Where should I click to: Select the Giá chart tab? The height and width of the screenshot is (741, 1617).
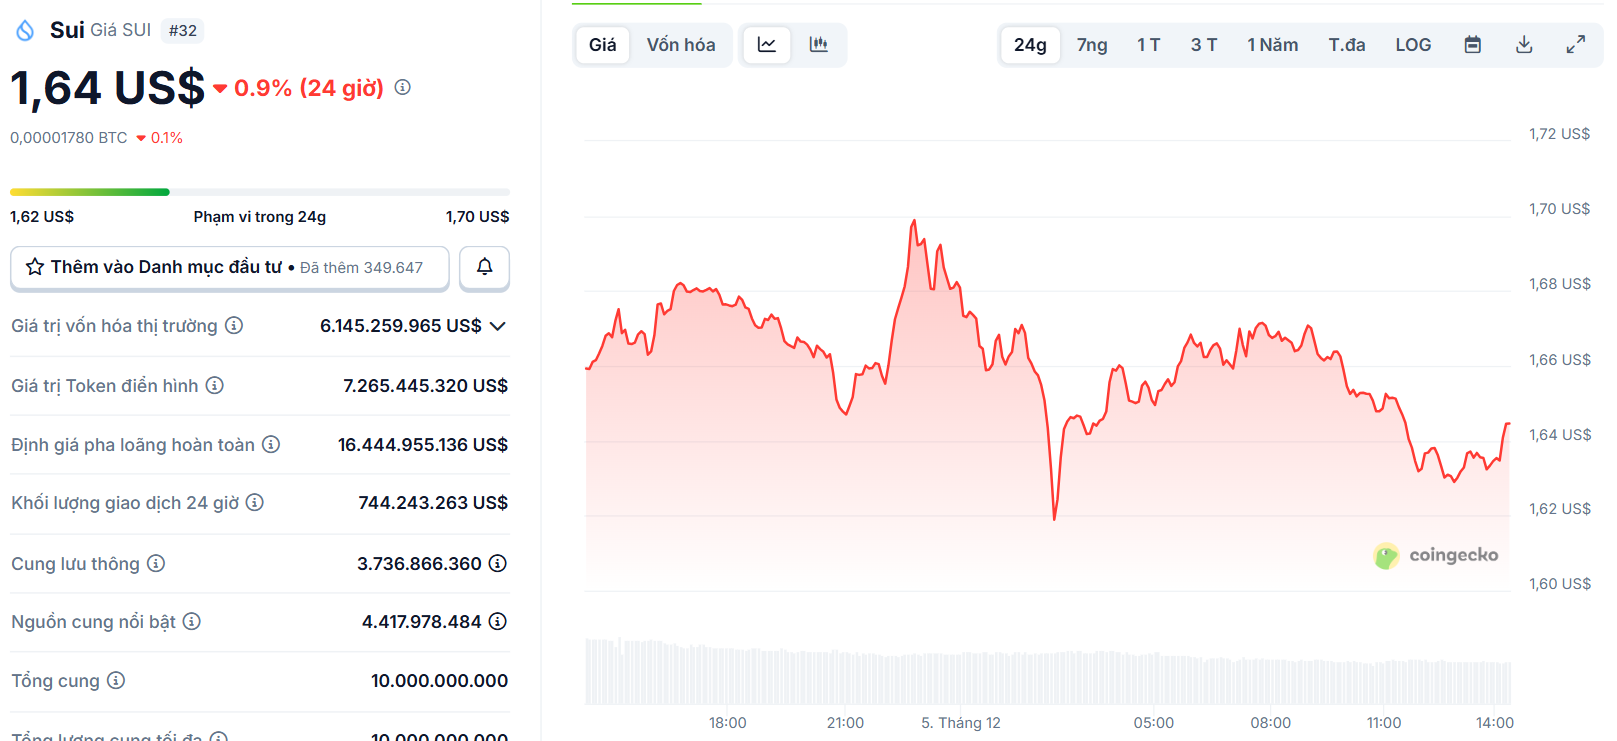(x=603, y=45)
